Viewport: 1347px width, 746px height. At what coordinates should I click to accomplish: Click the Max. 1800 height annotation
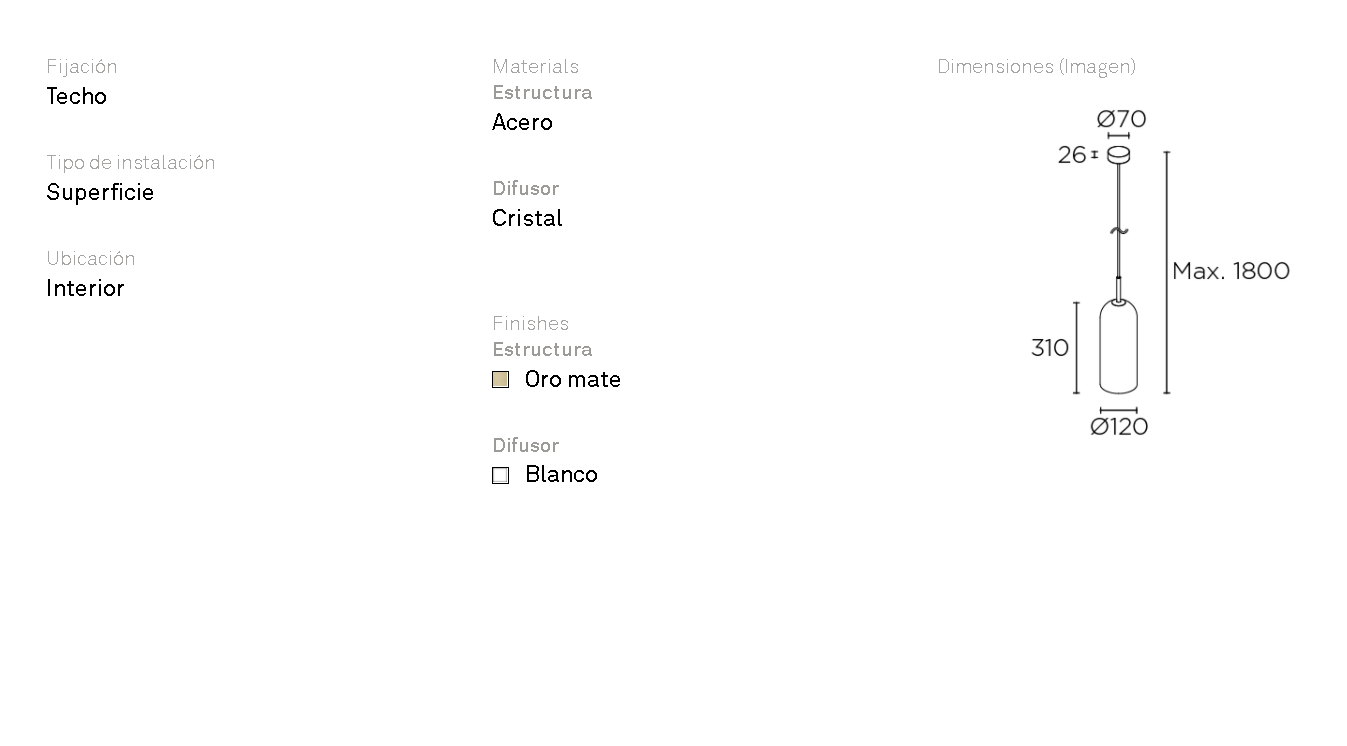pos(1230,271)
